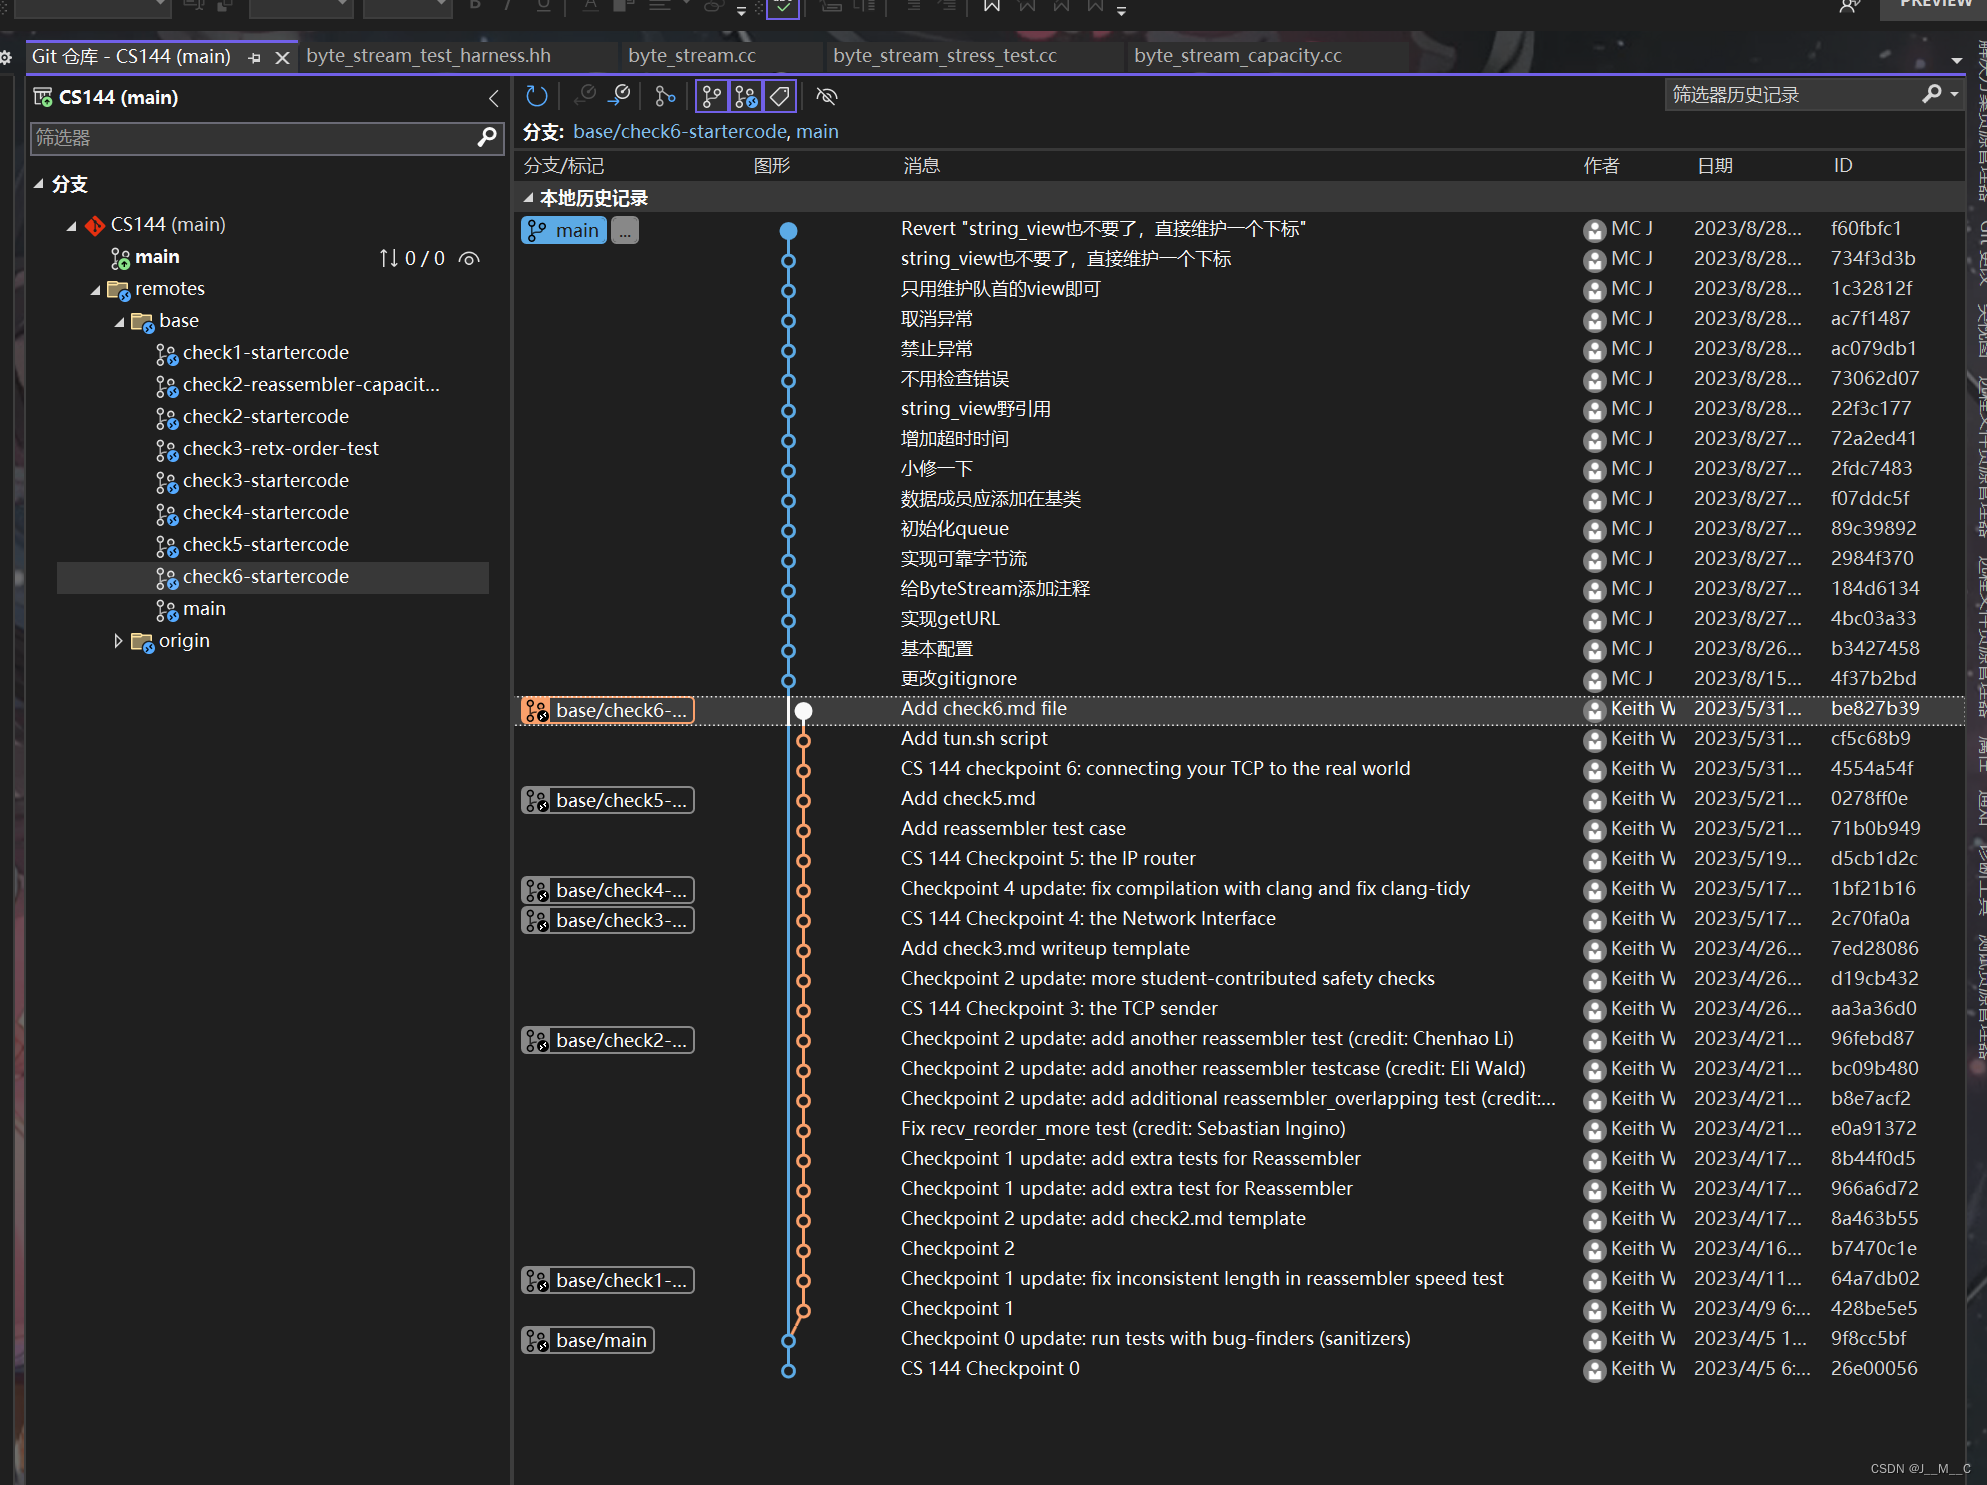The width and height of the screenshot is (1987, 1485).
Task: Click the refresh history icon
Action: click(x=537, y=96)
